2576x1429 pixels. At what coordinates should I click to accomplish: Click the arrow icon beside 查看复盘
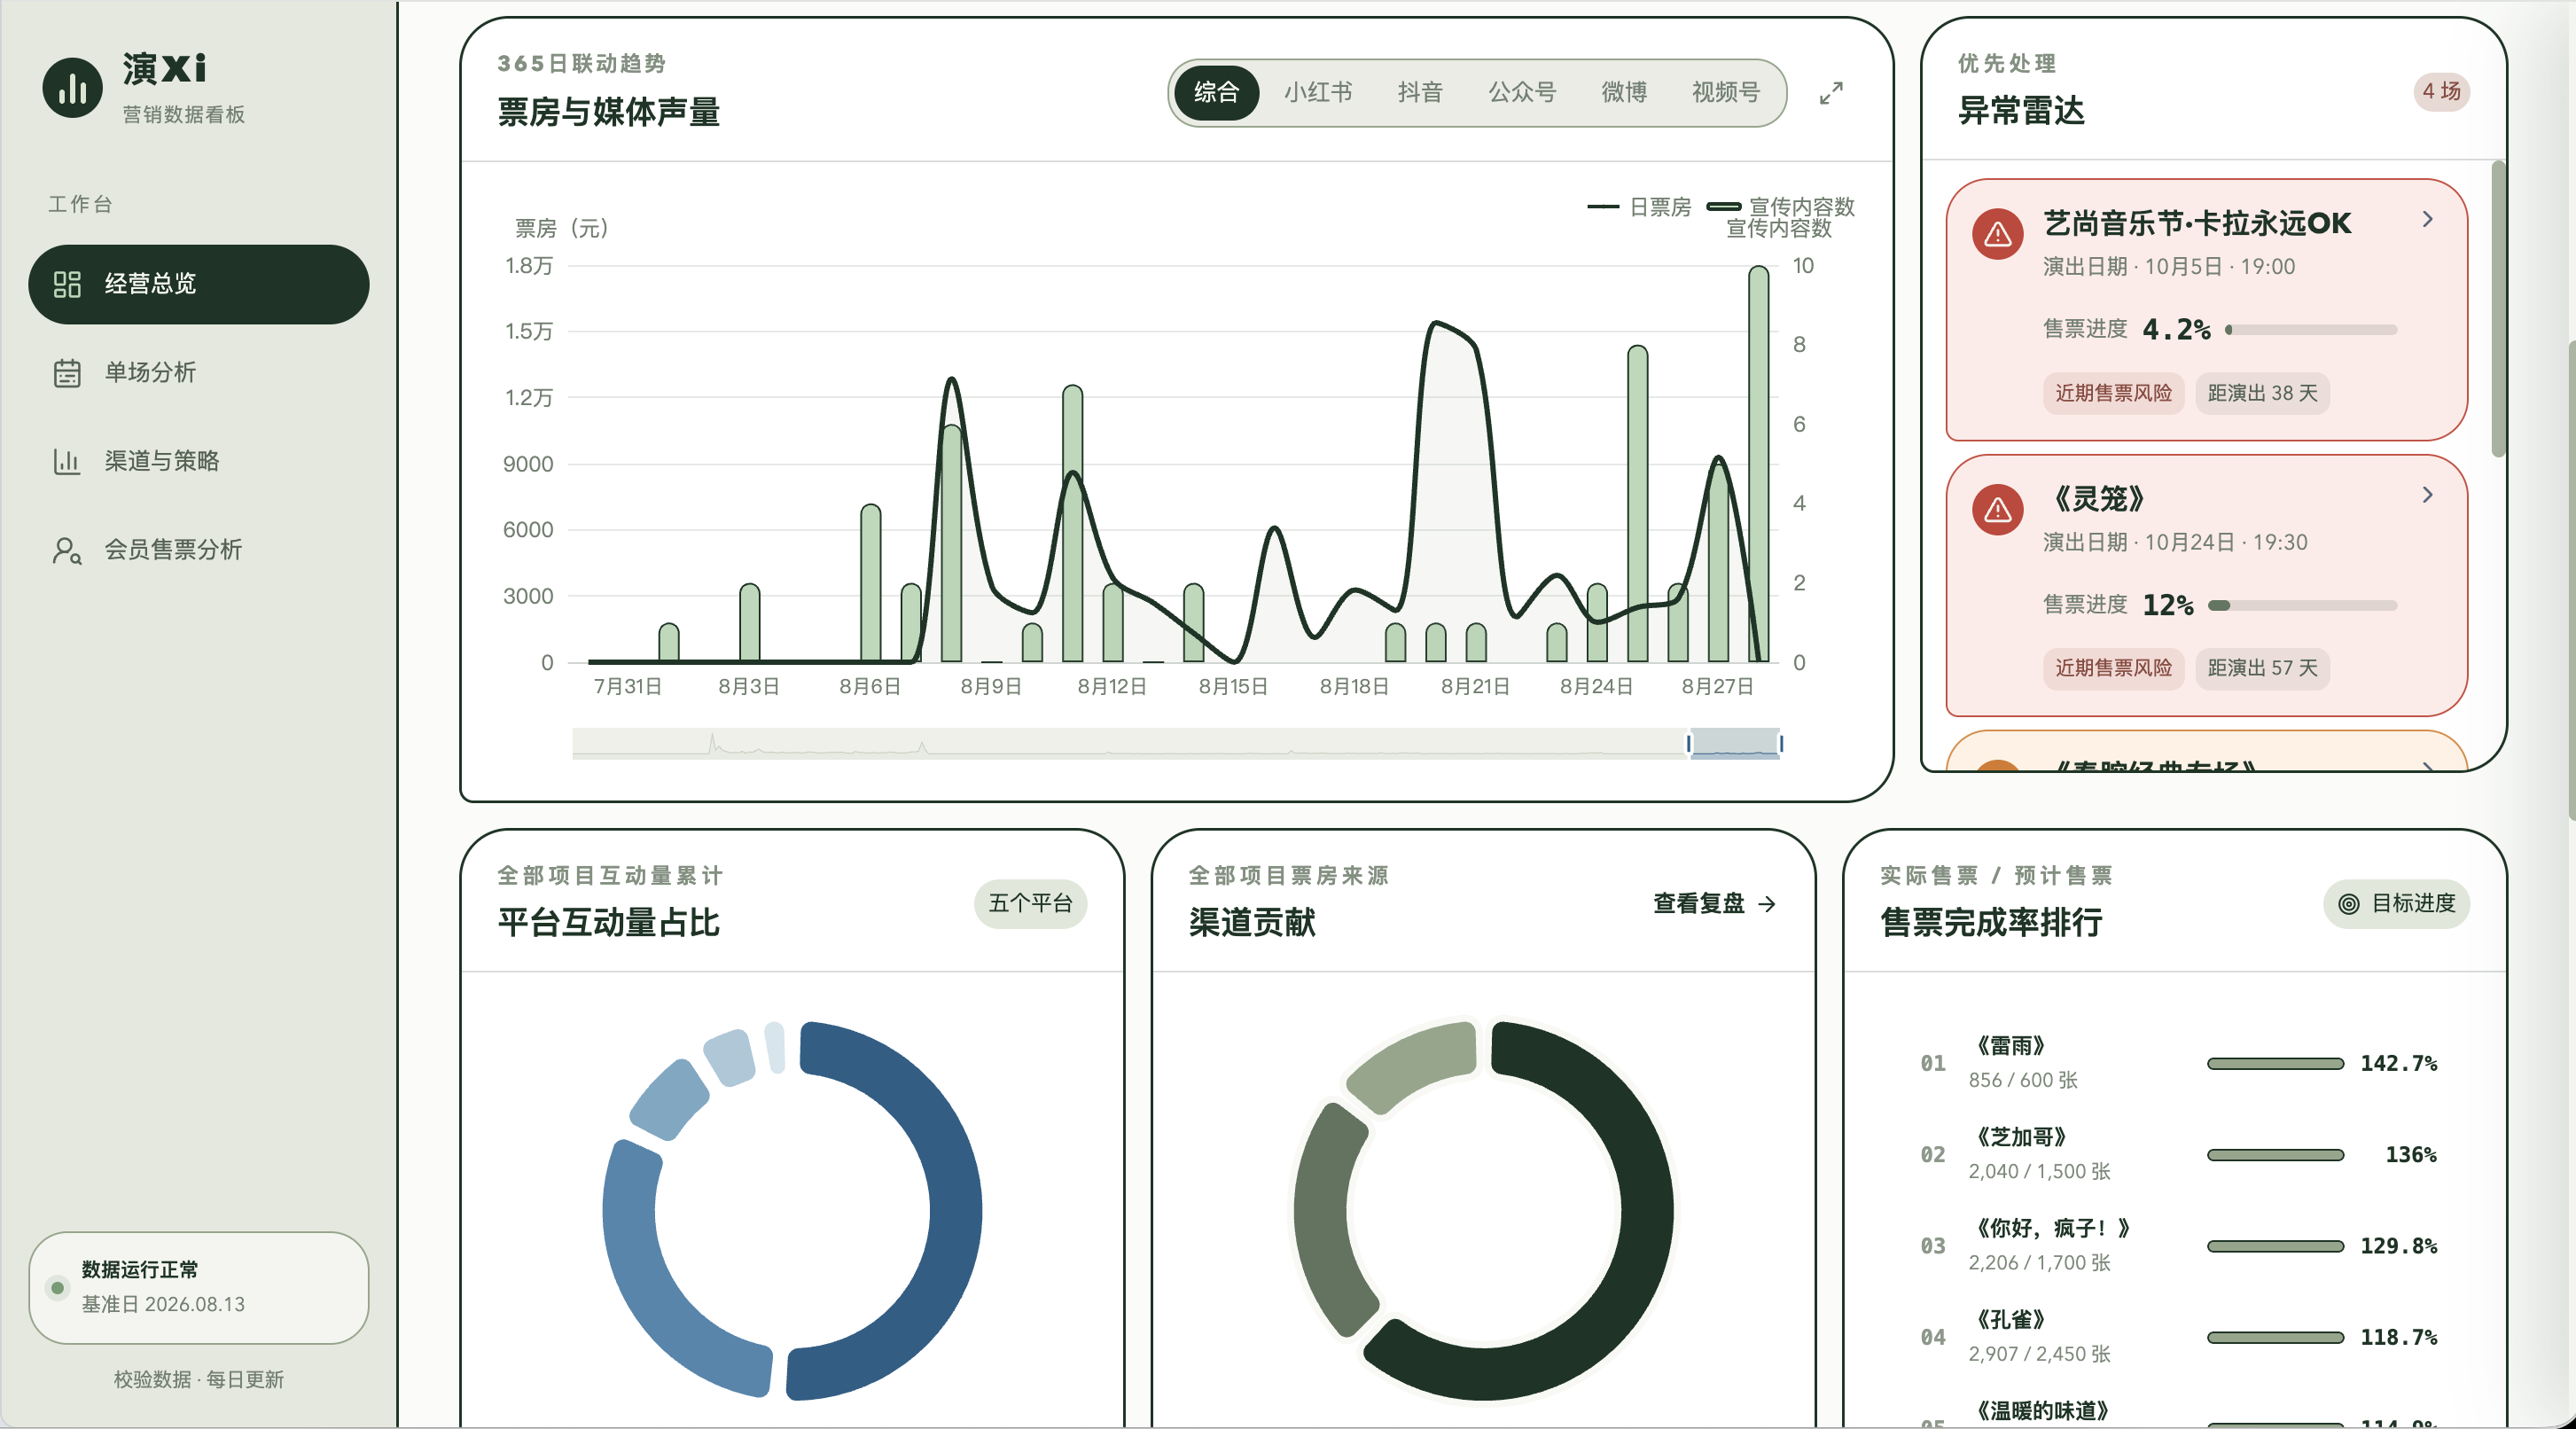[x=1767, y=904]
